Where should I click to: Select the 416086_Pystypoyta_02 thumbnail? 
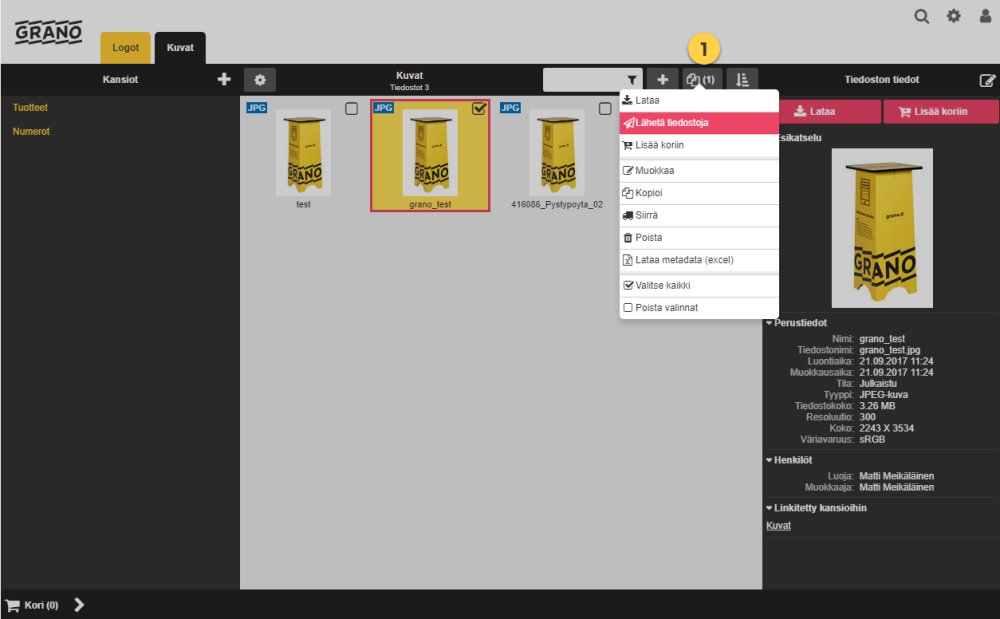pos(557,152)
